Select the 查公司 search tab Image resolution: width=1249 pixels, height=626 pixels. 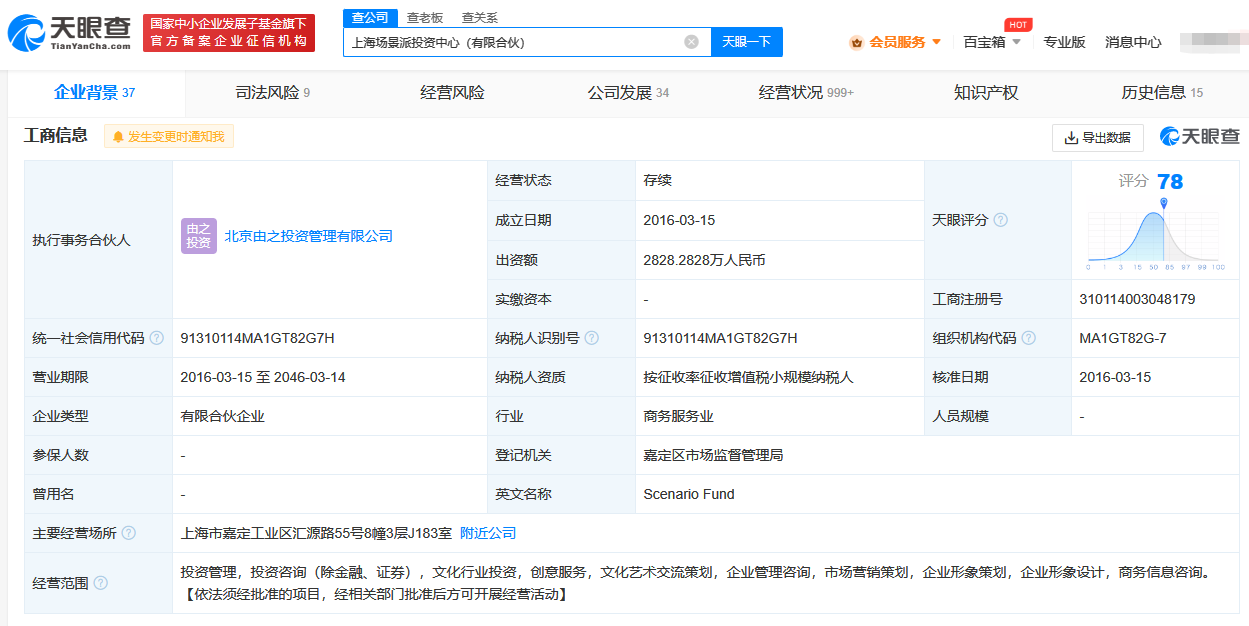[x=370, y=17]
